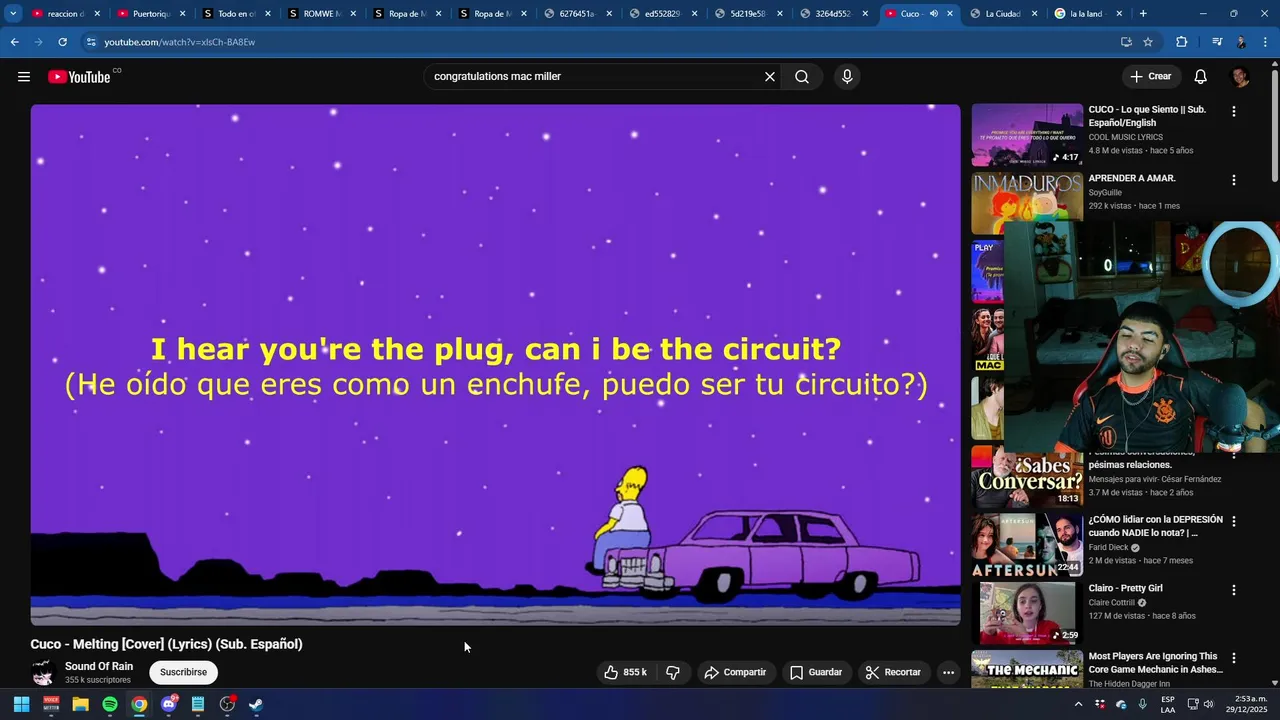The width and height of the screenshot is (1280, 720).
Task: Go back with the browser back arrow
Action: pyautogui.click(x=14, y=42)
